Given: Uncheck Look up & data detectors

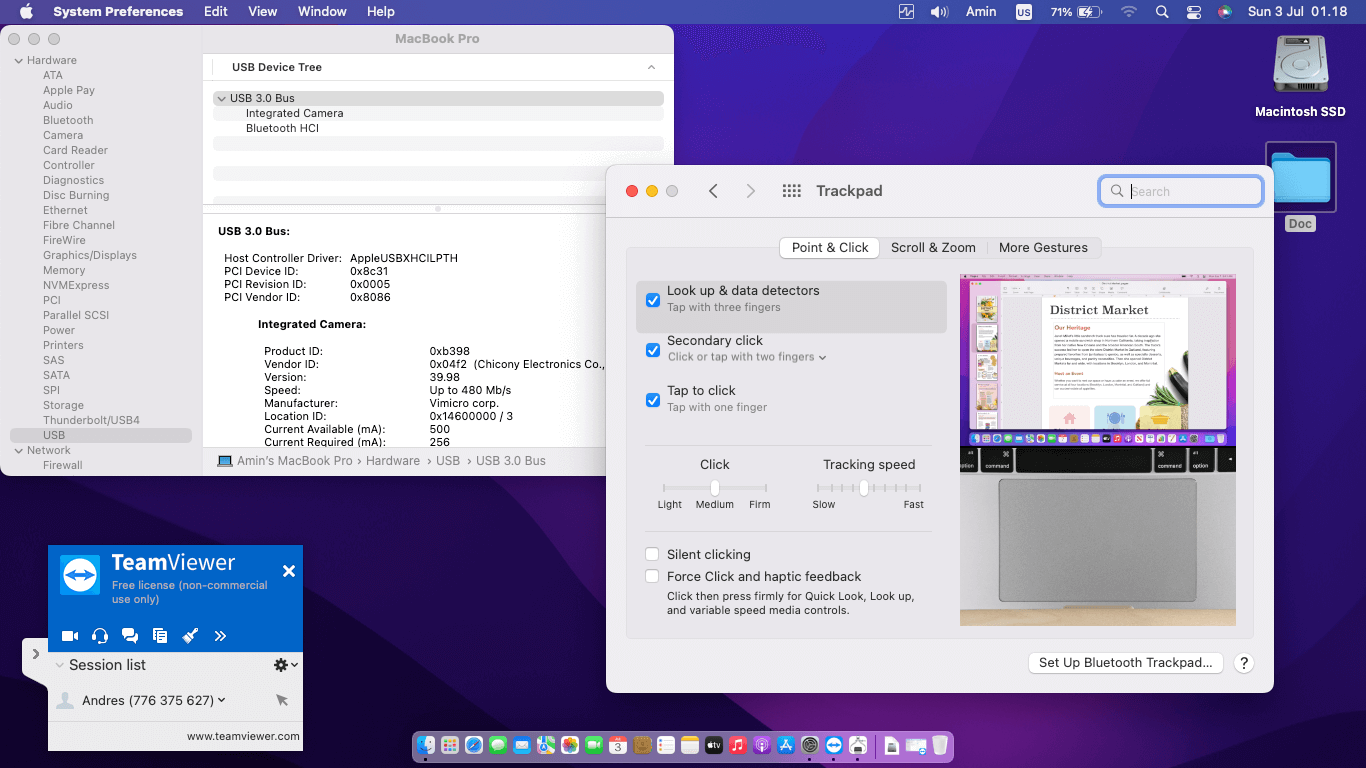Looking at the screenshot, I should (653, 300).
